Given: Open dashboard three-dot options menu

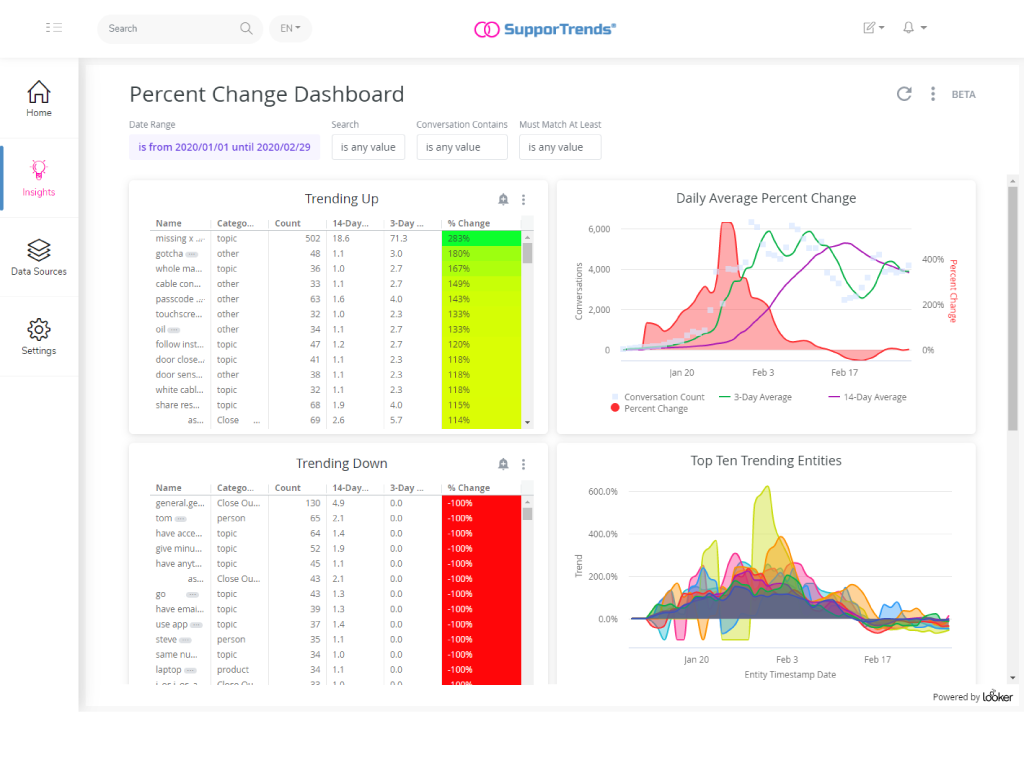Looking at the screenshot, I should [933, 94].
